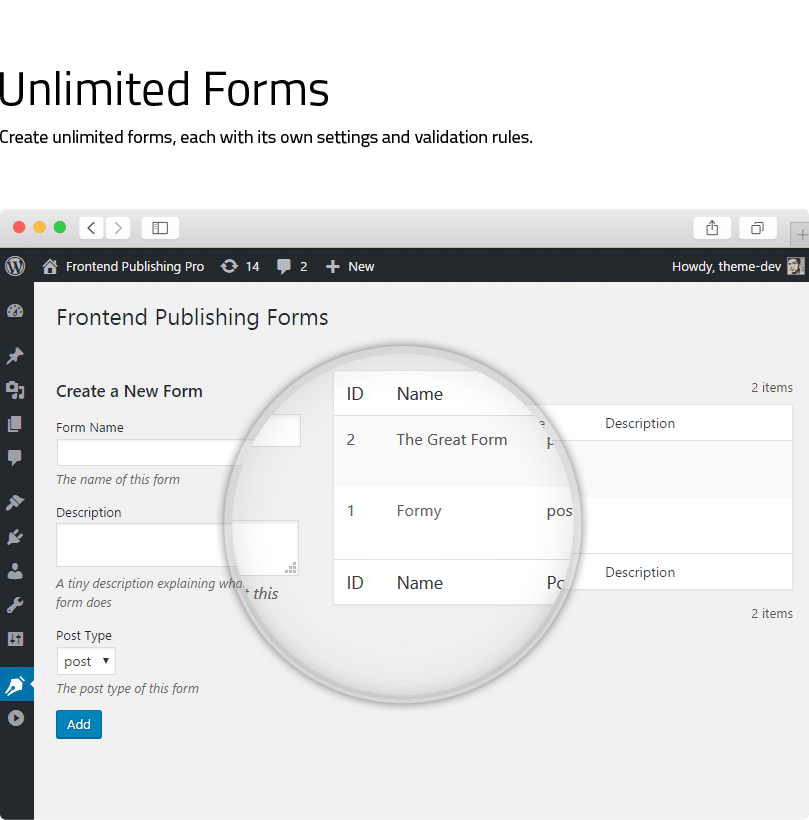Open Settings sliders sidebar icon
Viewport: 809px width, 820px height.
(15, 639)
